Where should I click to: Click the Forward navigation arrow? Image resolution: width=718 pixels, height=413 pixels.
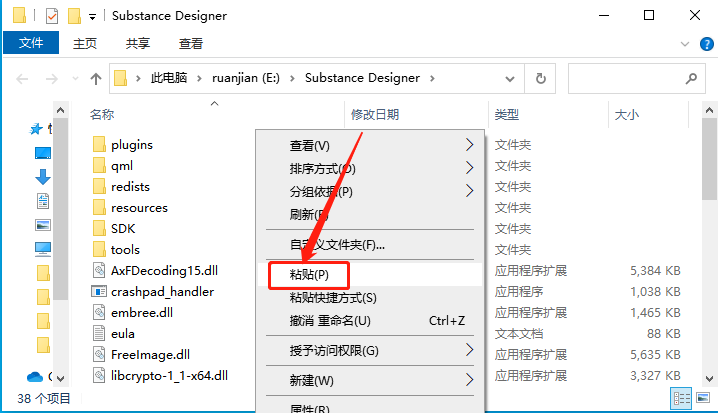[51, 79]
